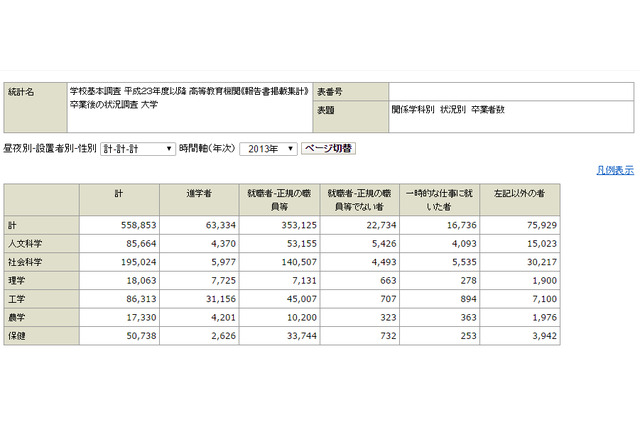Select cell value 16,736
Screen dimensions: 640x426
point(462,225)
